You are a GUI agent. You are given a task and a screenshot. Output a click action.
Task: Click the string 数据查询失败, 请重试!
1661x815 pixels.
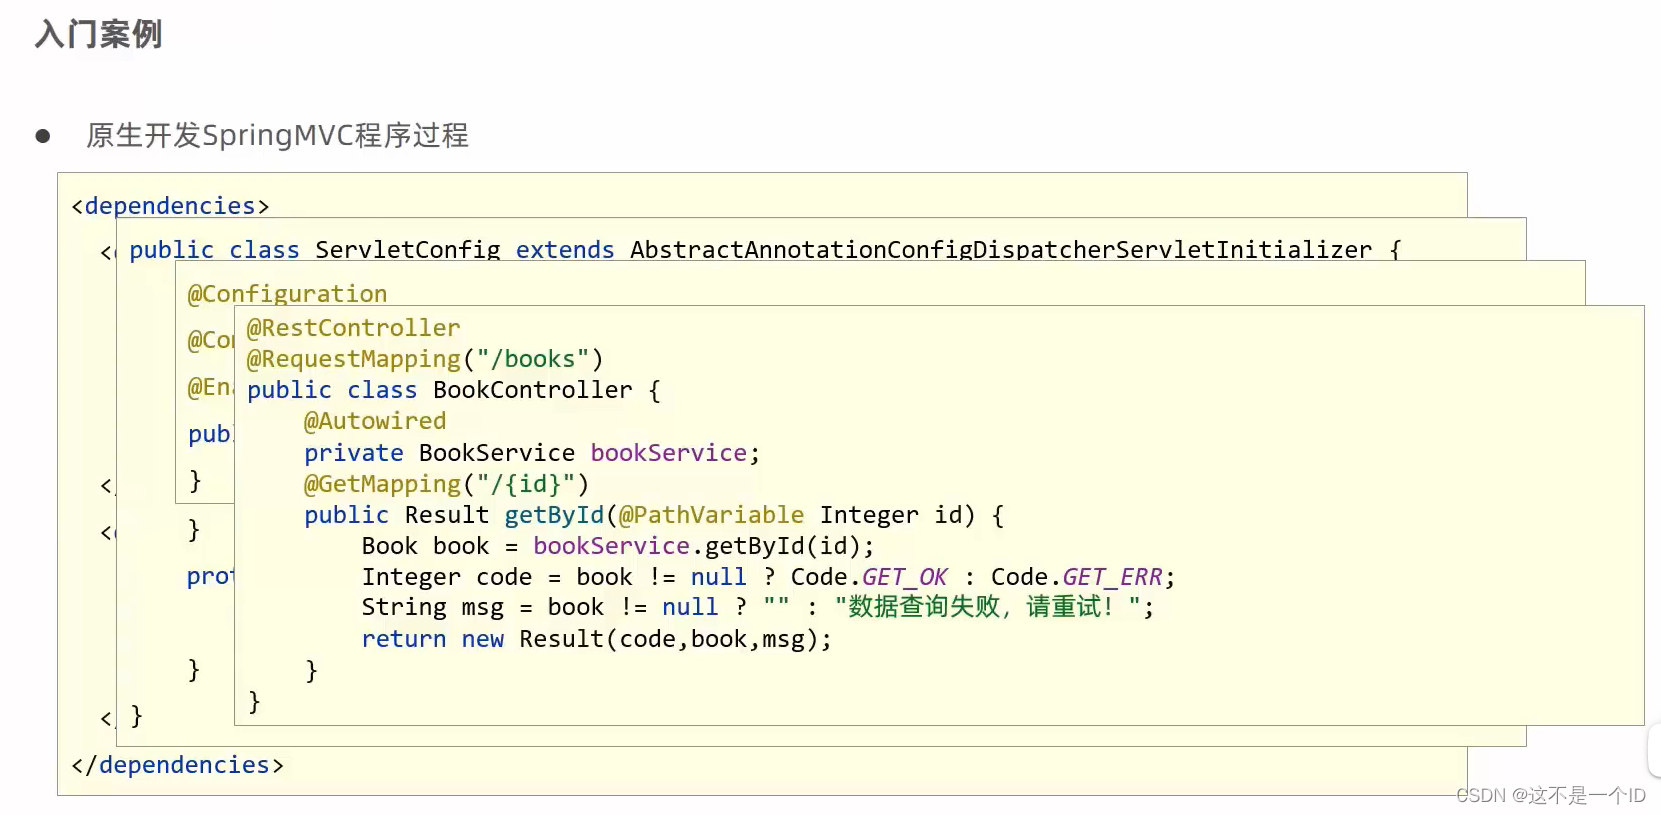pyautogui.click(x=988, y=607)
